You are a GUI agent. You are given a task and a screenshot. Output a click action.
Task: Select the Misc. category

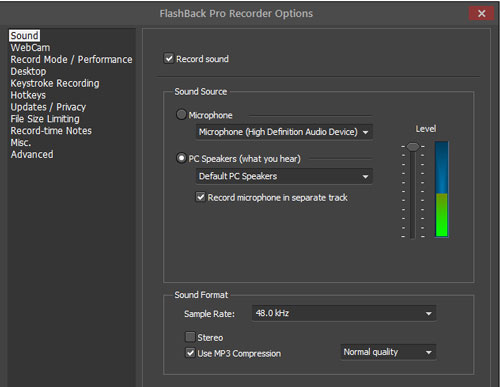click(21, 143)
